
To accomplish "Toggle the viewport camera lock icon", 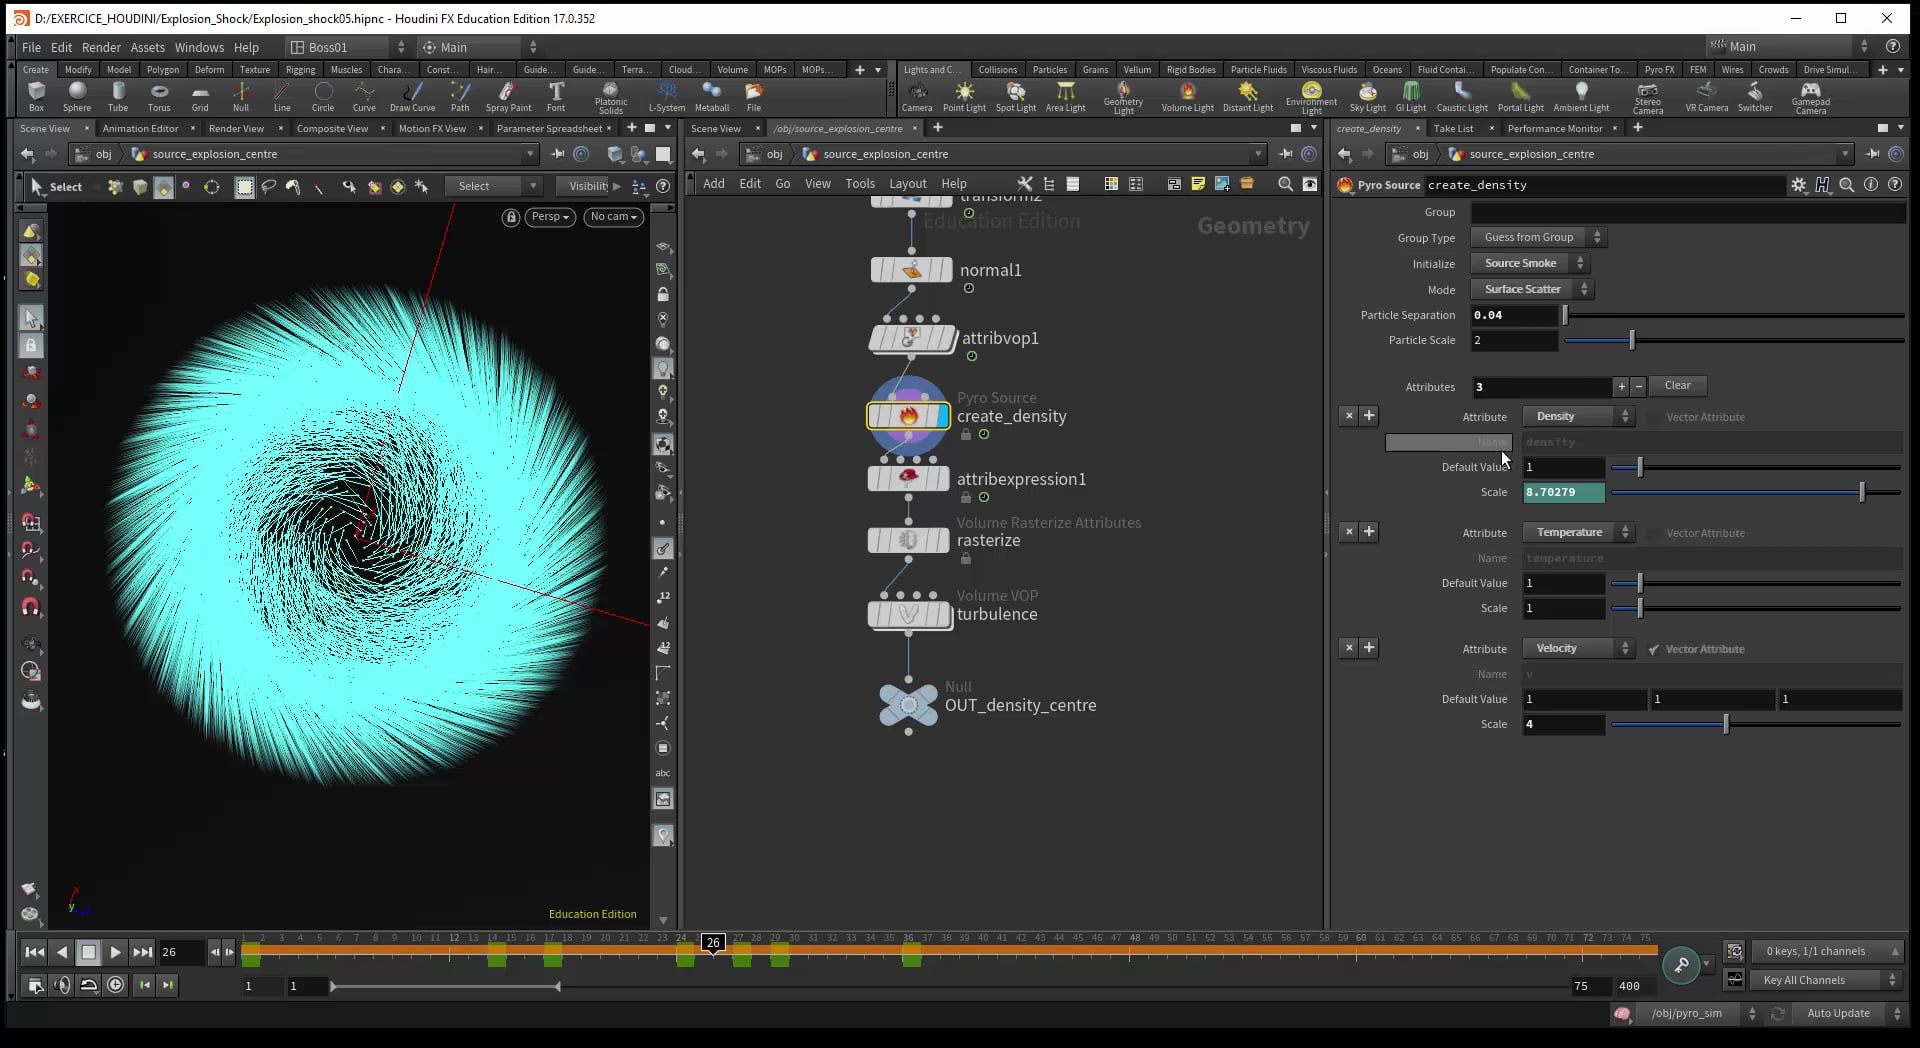I will pyautogui.click(x=510, y=217).
